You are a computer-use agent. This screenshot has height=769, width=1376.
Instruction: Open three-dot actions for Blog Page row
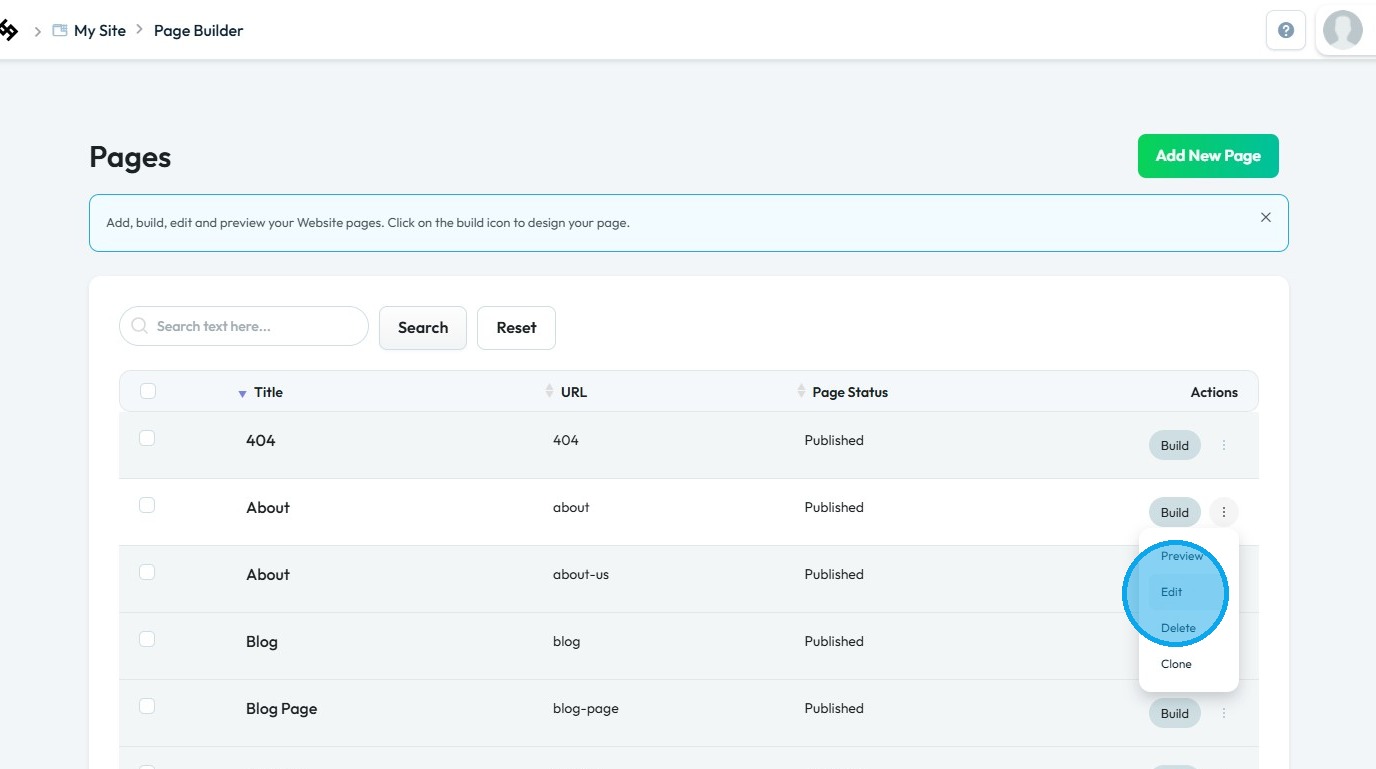click(x=1224, y=713)
